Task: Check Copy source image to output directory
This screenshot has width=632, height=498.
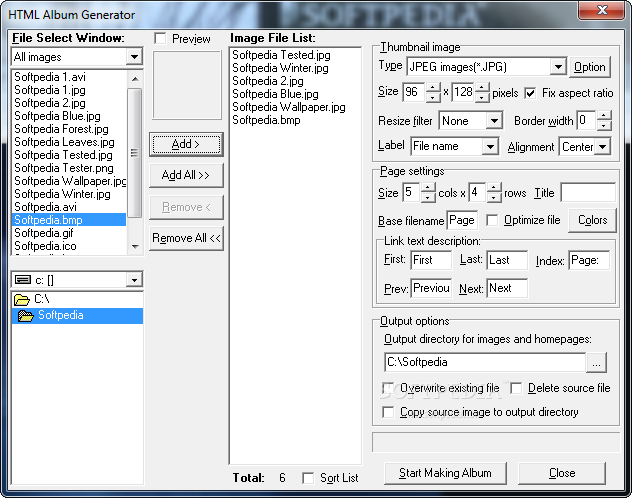Action: pos(388,412)
